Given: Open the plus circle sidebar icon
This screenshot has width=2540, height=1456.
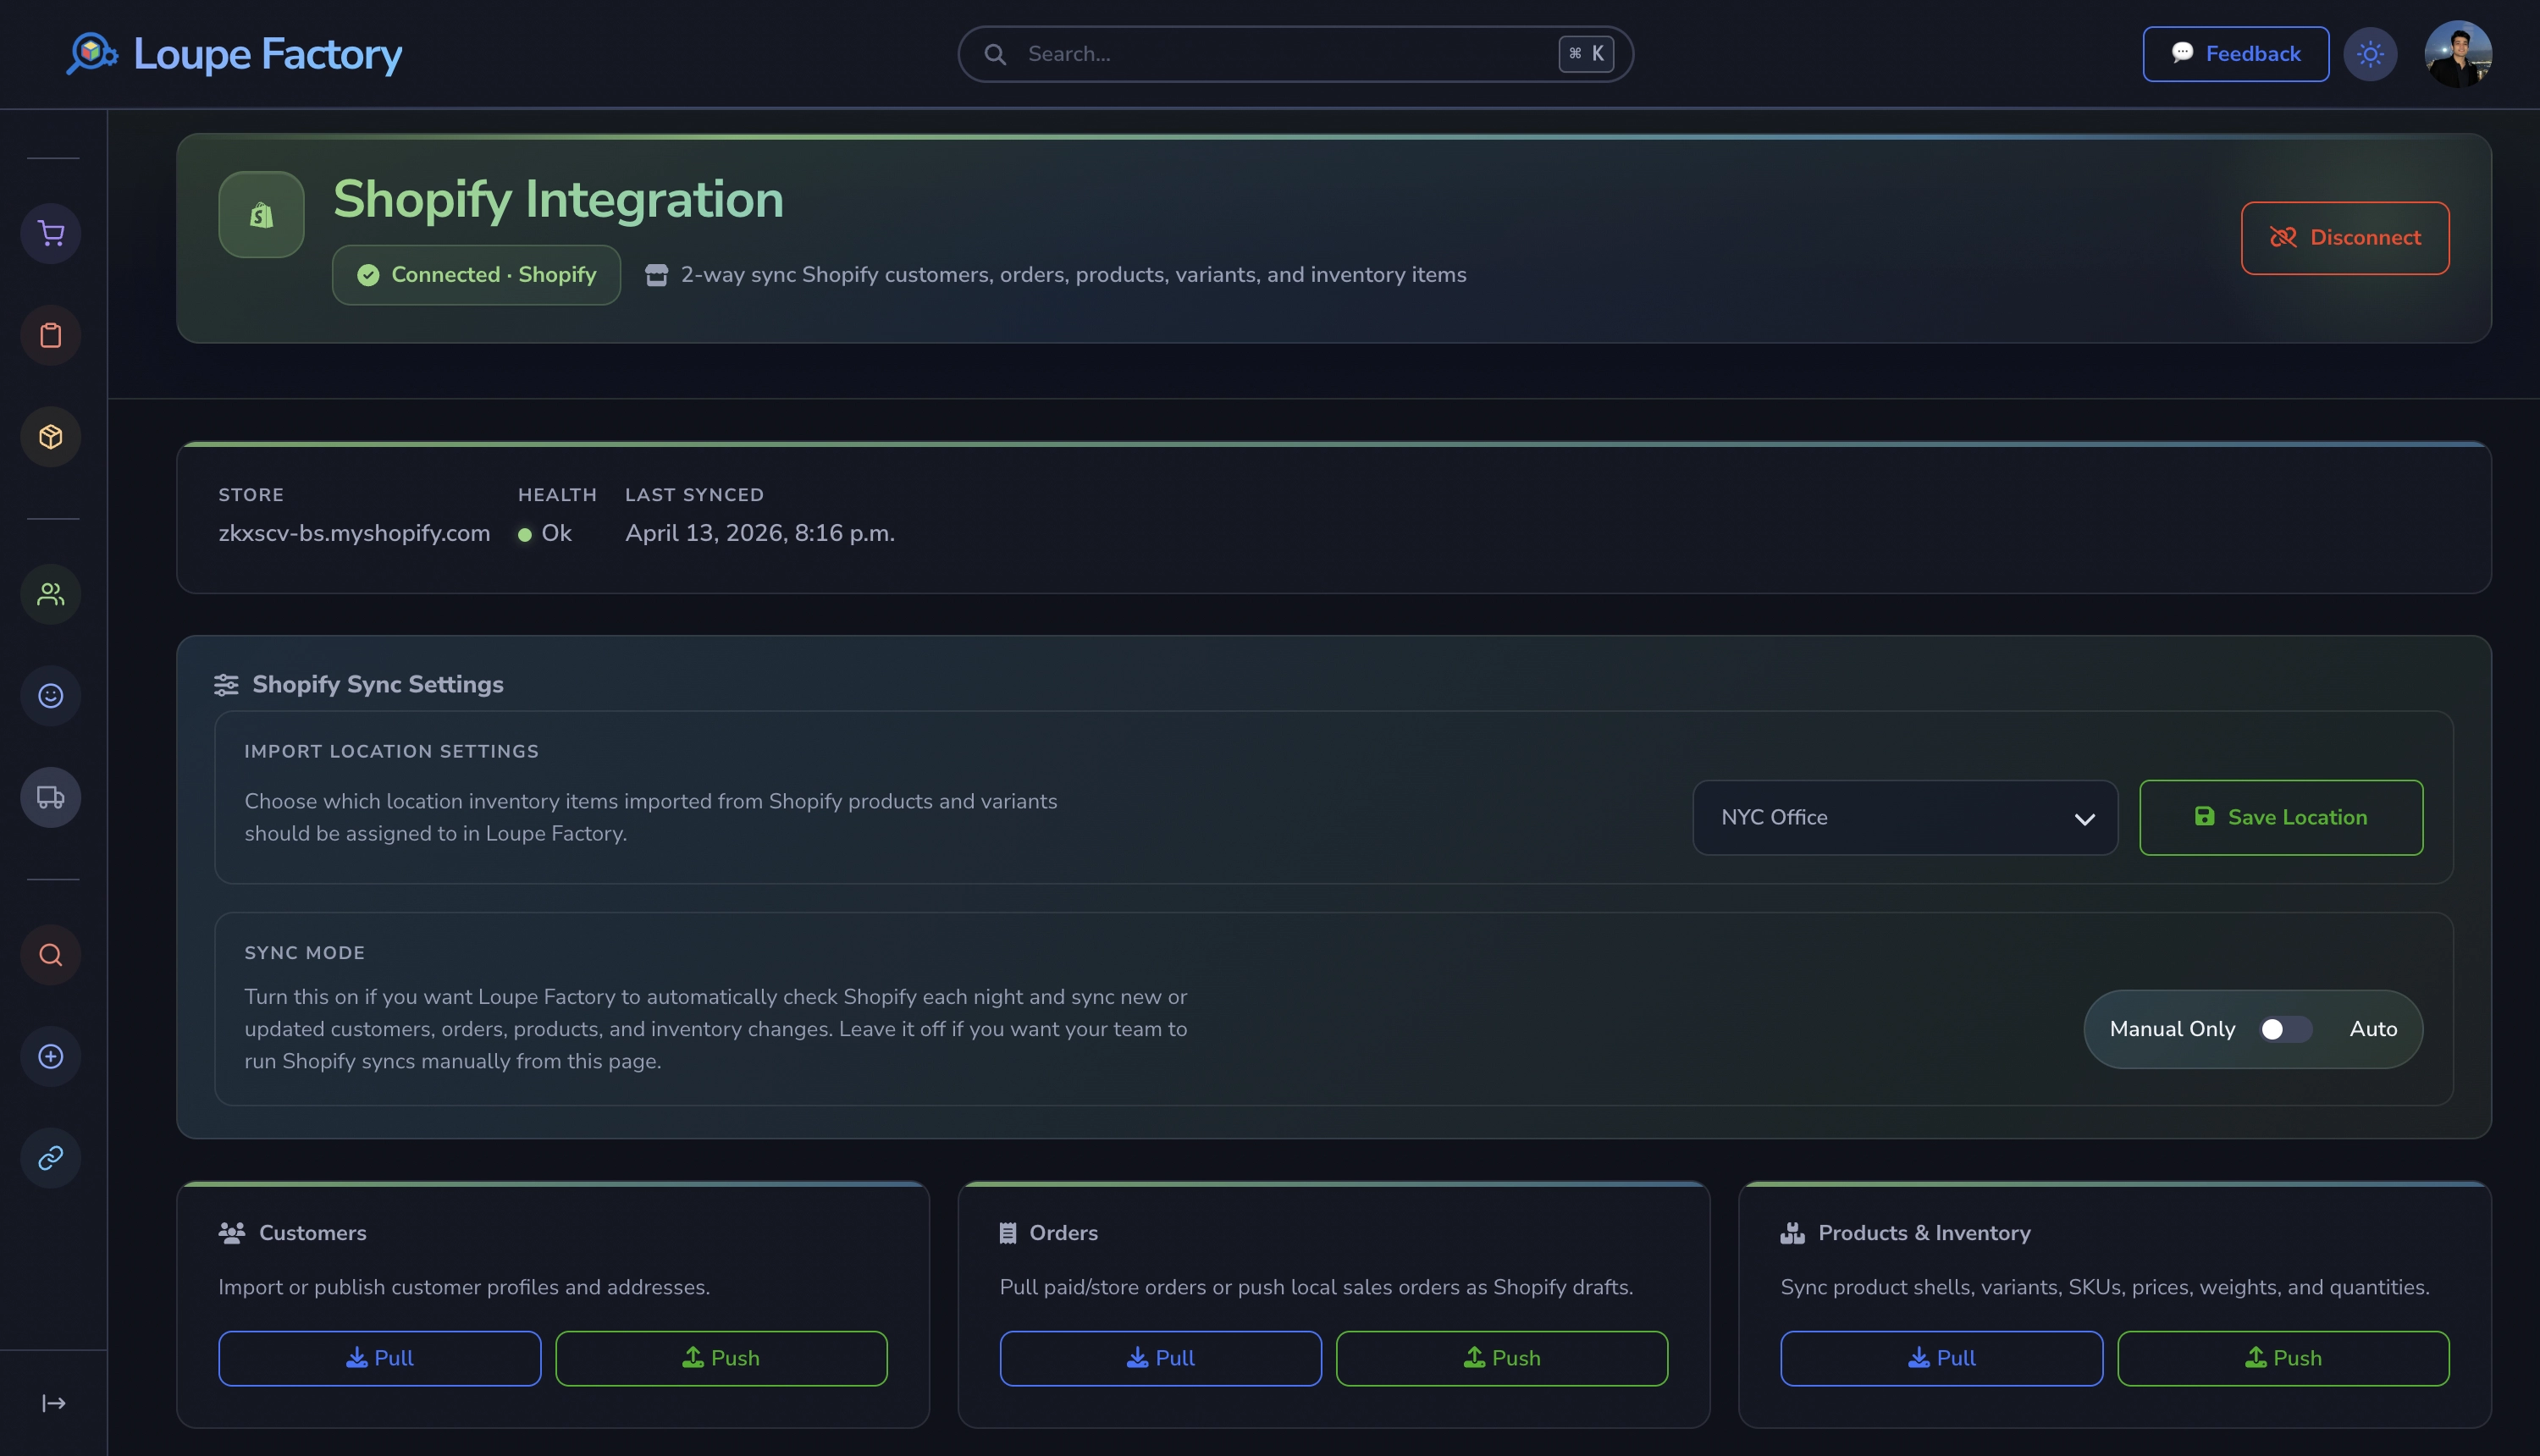Looking at the screenshot, I should click(51, 1056).
